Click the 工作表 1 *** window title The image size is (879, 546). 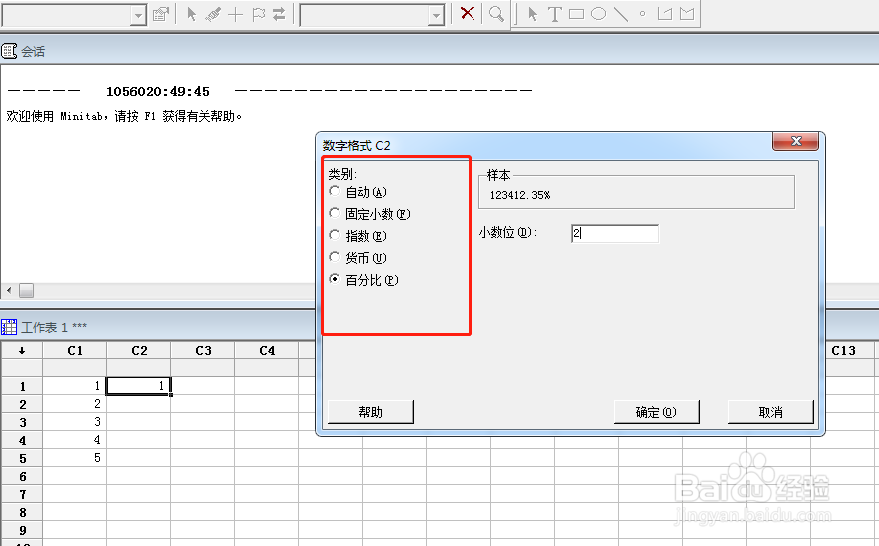click(54, 327)
